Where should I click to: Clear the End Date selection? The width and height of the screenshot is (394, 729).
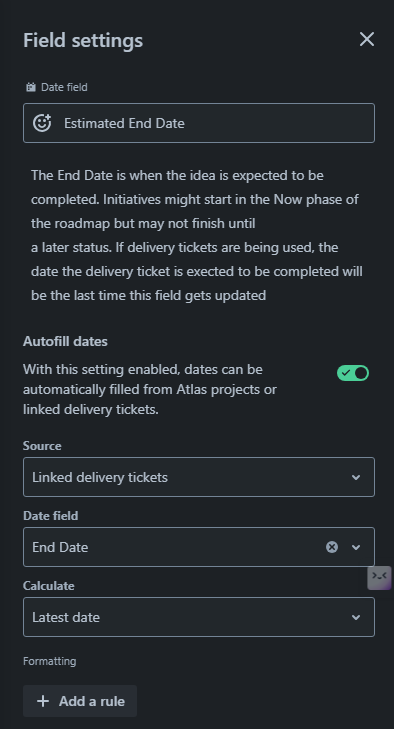click(x=332, y=547)
